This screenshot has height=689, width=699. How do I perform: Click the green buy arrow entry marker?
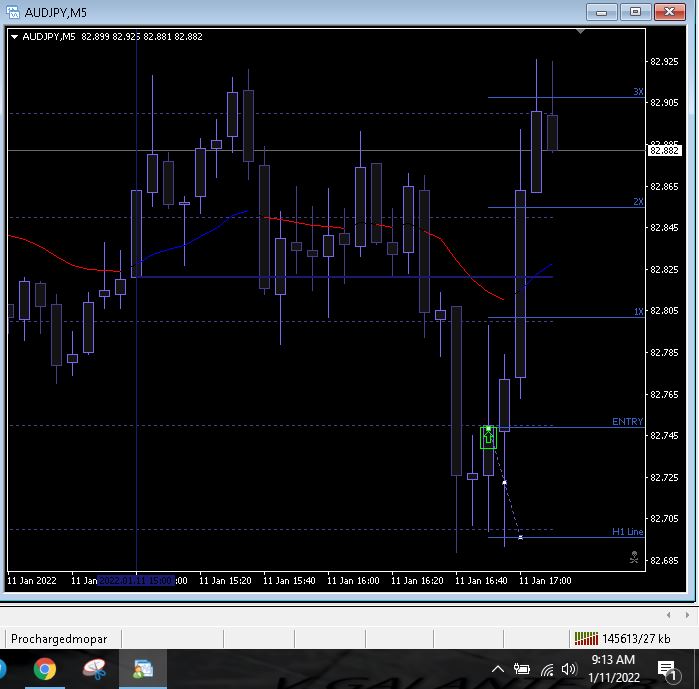(489, 437)
